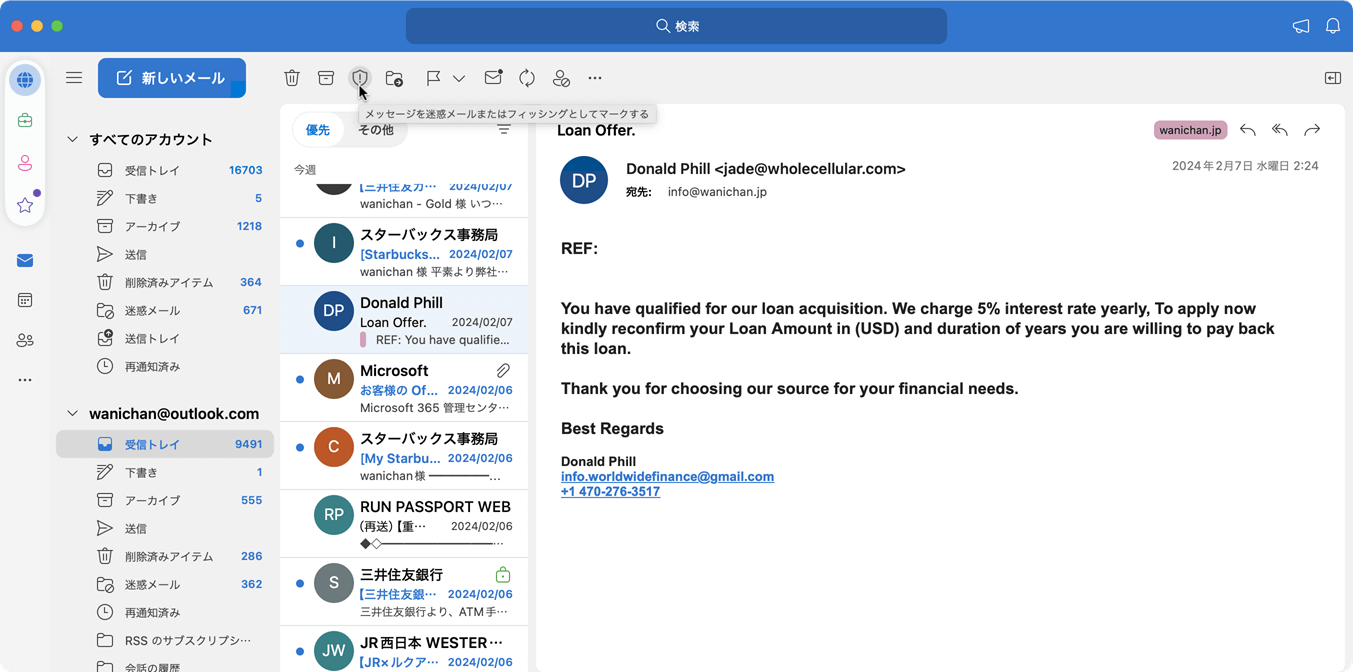Click the Move to folder toolbar icon

394,78
